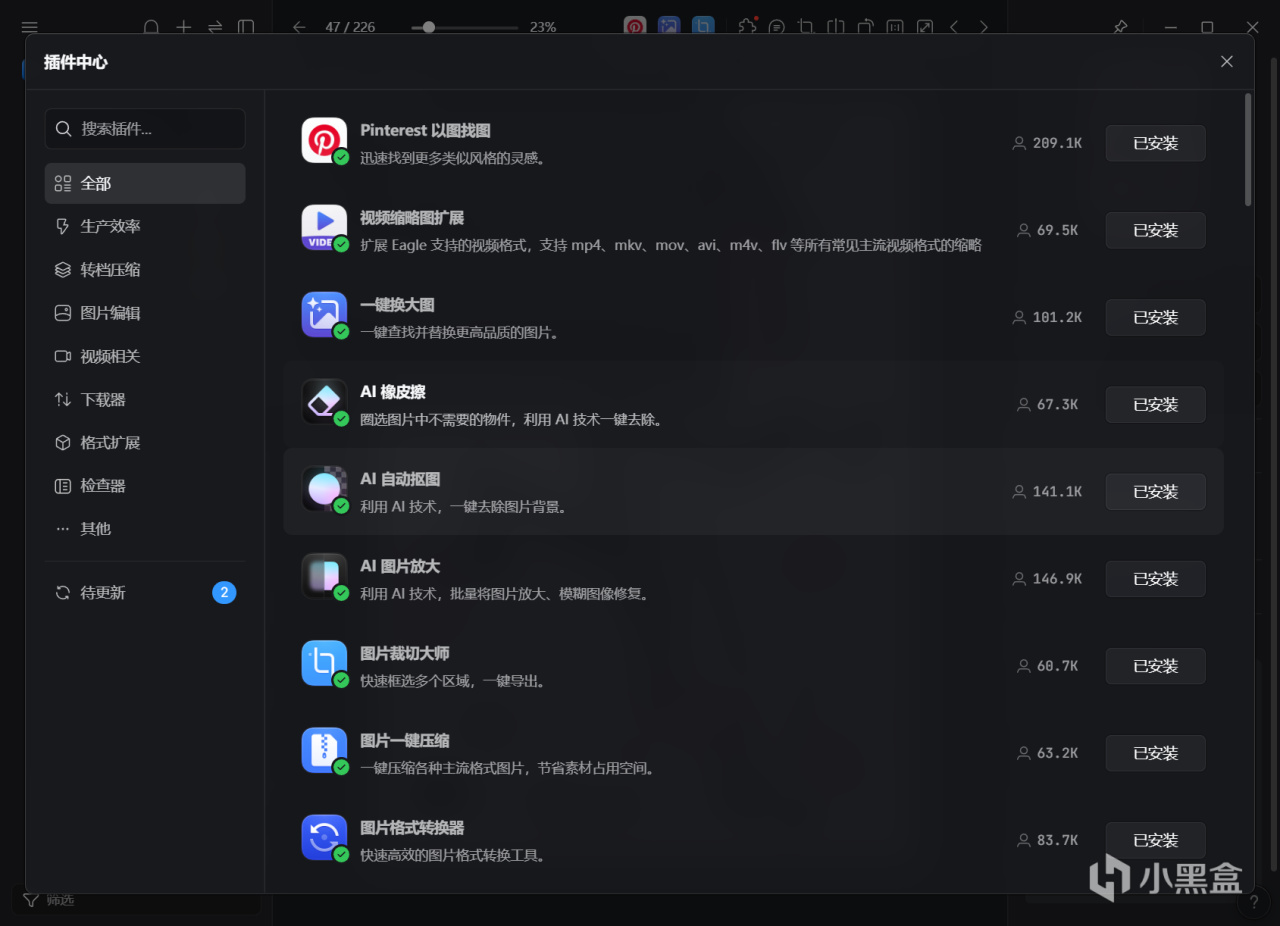Image resolution: width=1280 pixels, height=926 pixels.
Task: Click the "Pinterest 以图找图" plugin title
Action: [425, 131]
